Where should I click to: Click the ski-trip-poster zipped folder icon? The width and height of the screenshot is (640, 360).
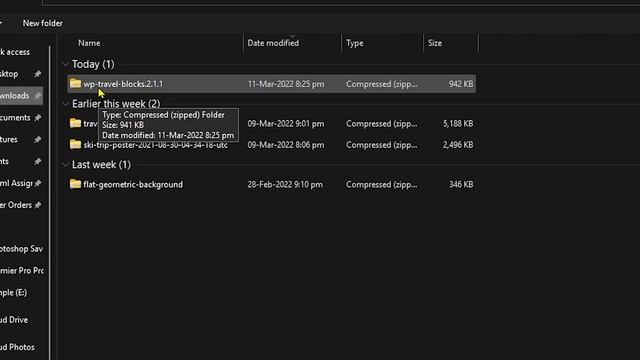pyautogui.click(x=75, y=144)
